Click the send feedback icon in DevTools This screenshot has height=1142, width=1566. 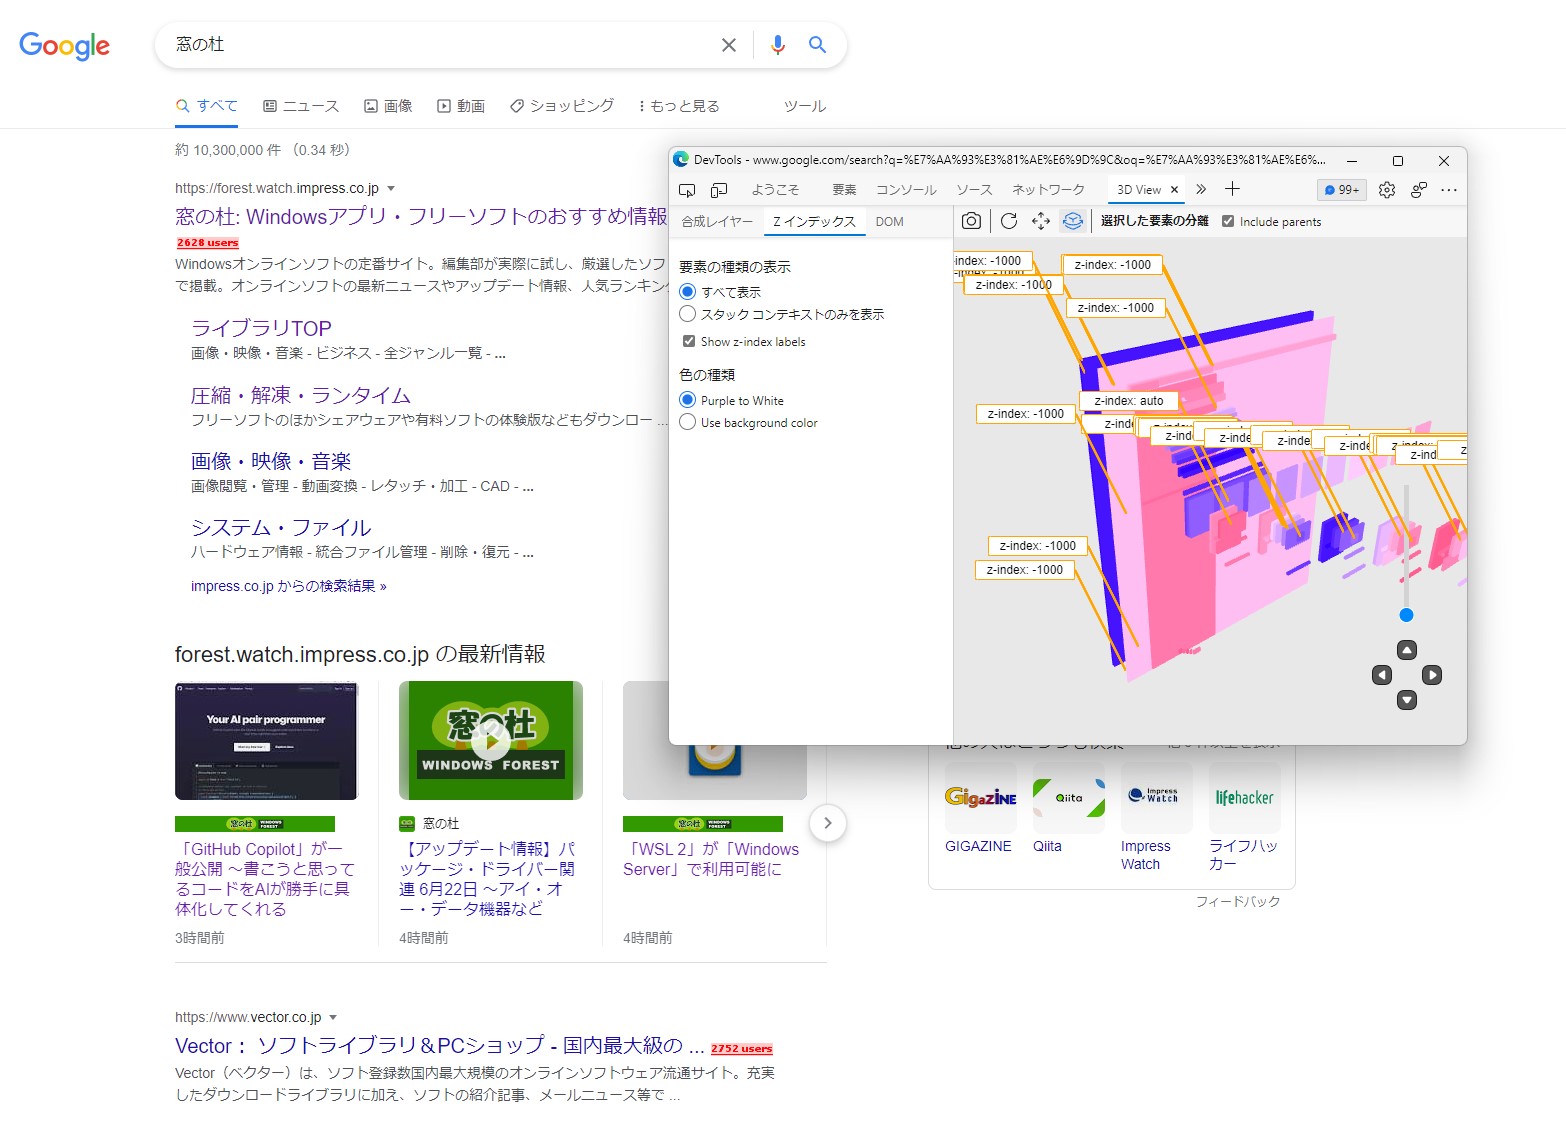tap(1418, 189)
